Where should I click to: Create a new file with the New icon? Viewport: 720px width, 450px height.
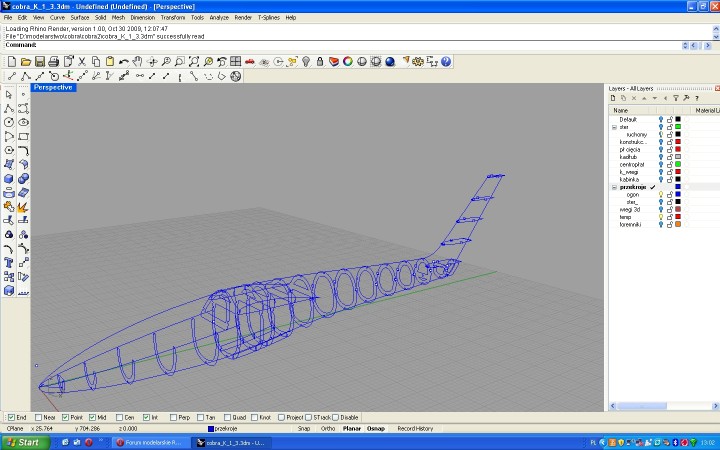pyautogui.click(x=12, y=62)
